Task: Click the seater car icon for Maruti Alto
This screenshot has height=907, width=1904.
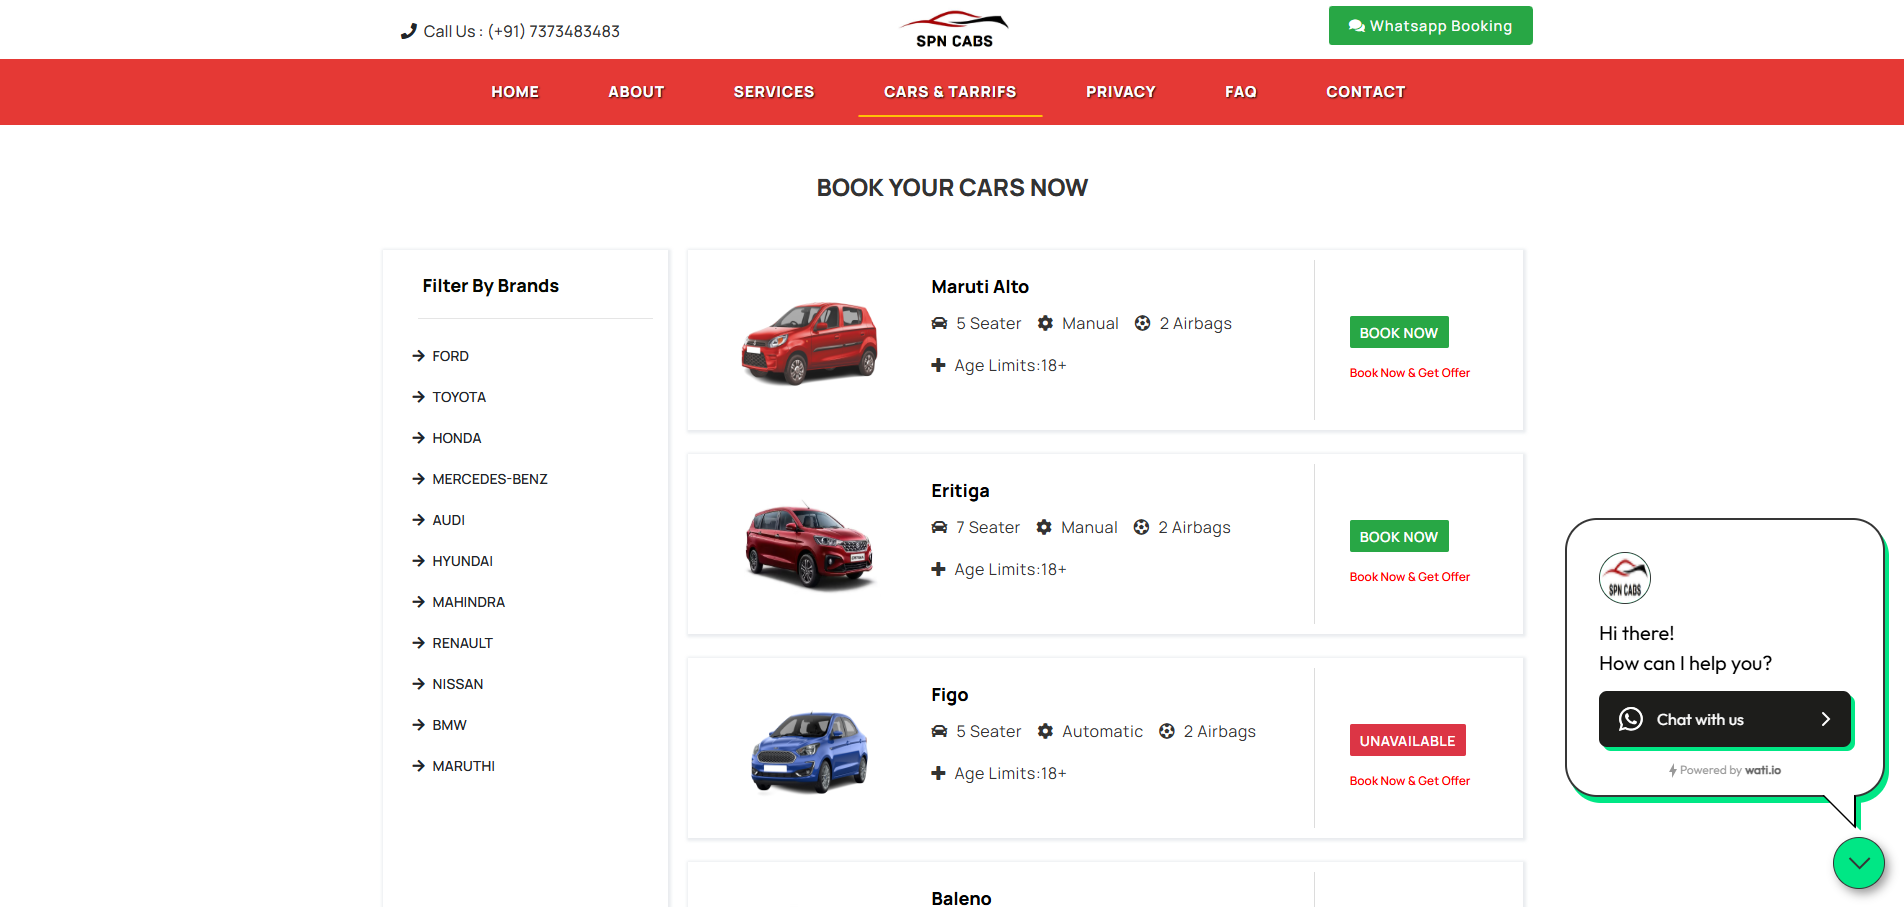Action: pyautogui.click(x=939, y=323)
